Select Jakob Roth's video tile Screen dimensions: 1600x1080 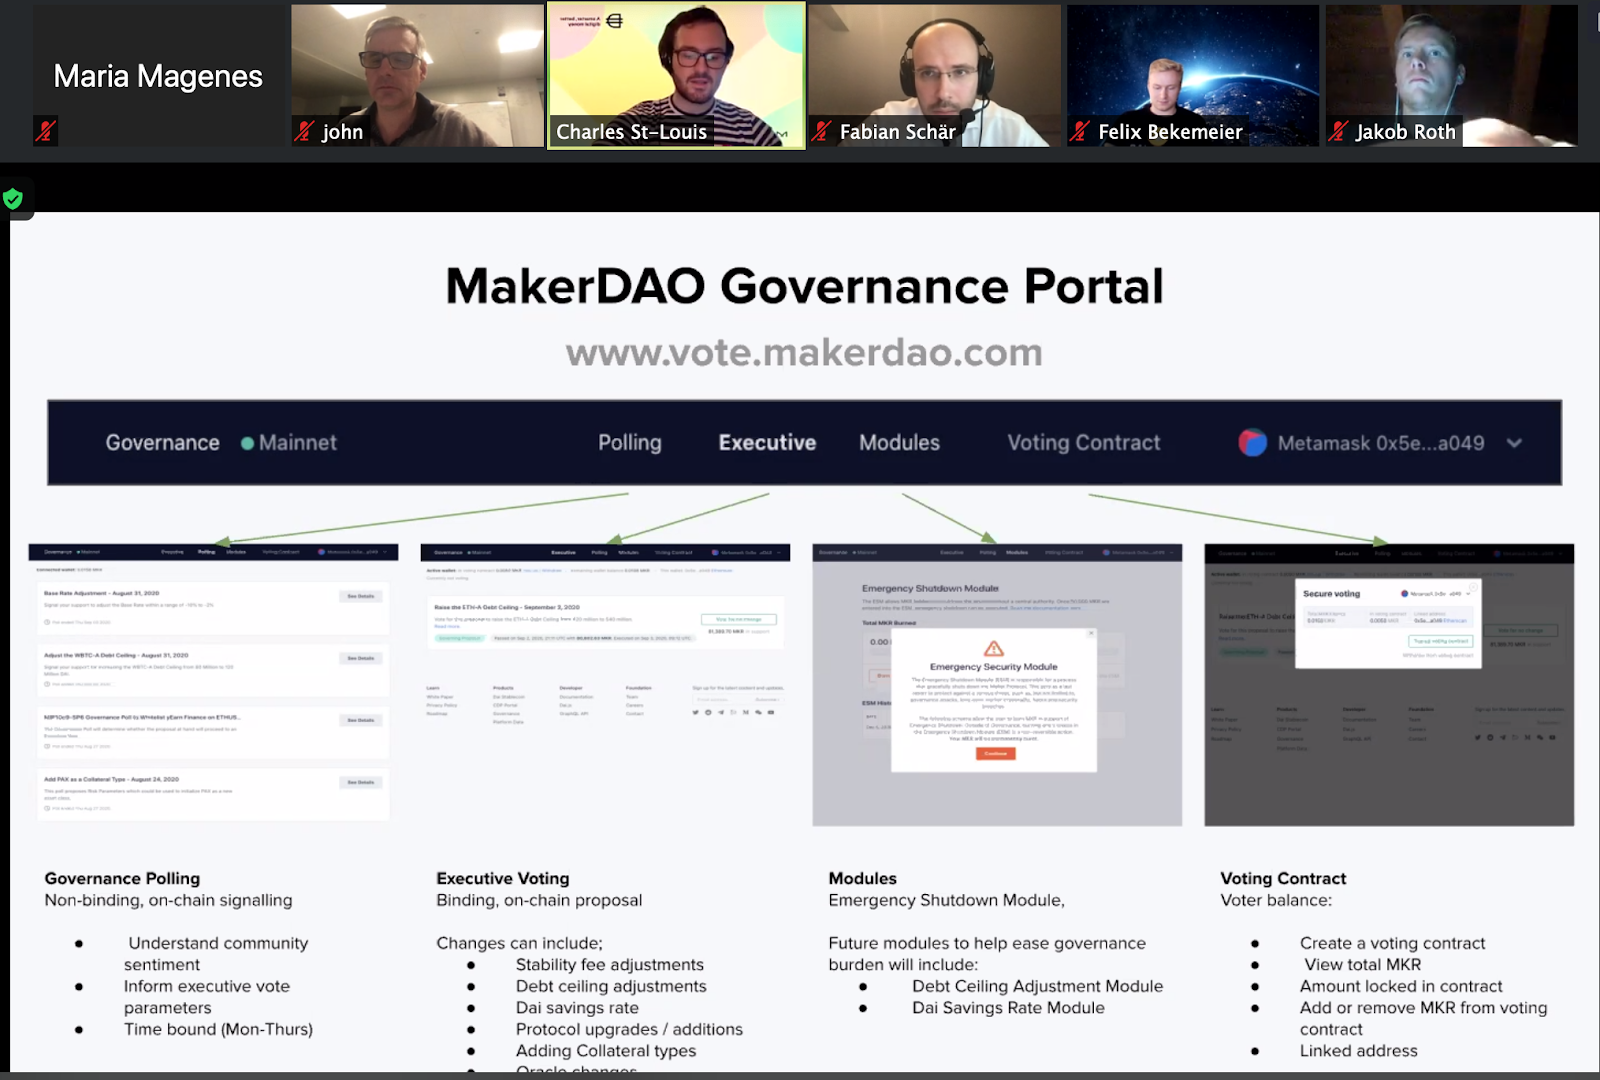pyautogui.click(x=1452, y=76)
